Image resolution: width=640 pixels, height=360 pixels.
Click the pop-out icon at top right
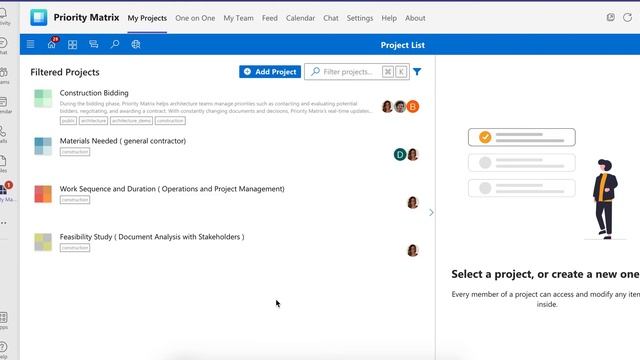[611, 17]
